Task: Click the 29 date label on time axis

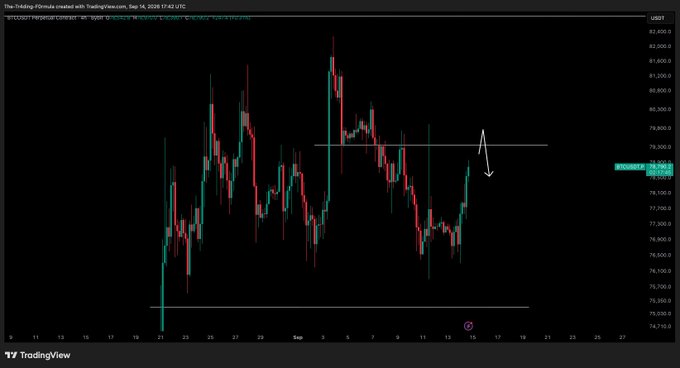Action: pyautogui.click(x=260, y=337)
